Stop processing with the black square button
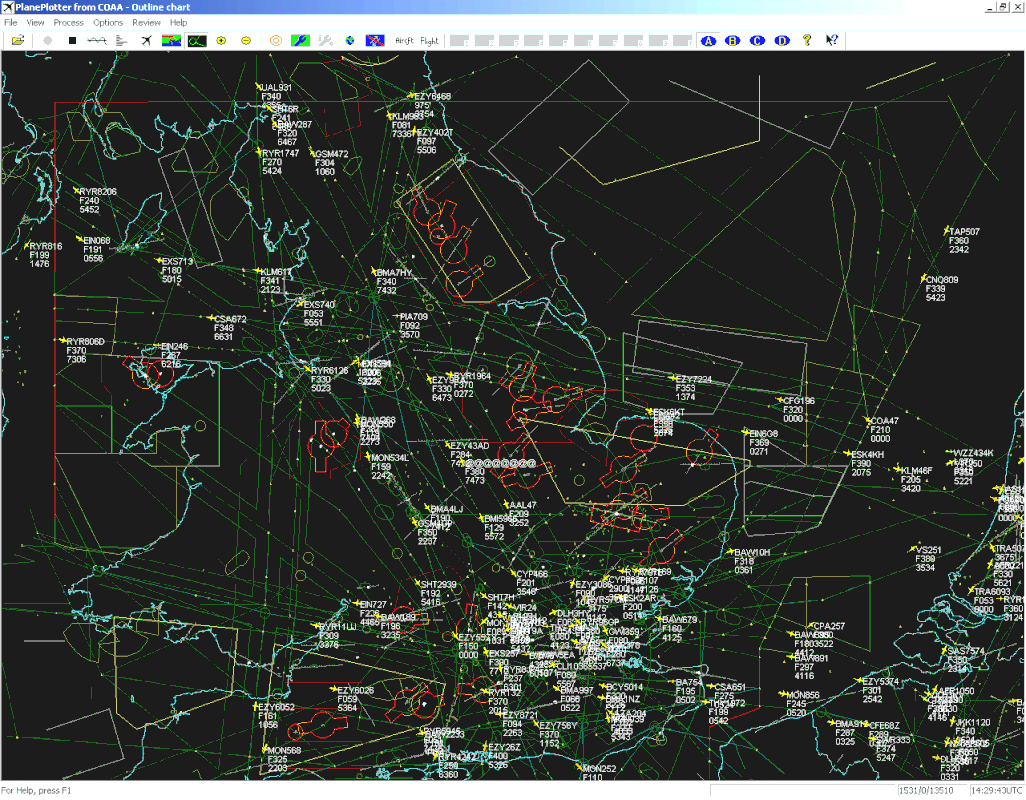Viewport: 1026px width, 800px height. tap(72, 41)
